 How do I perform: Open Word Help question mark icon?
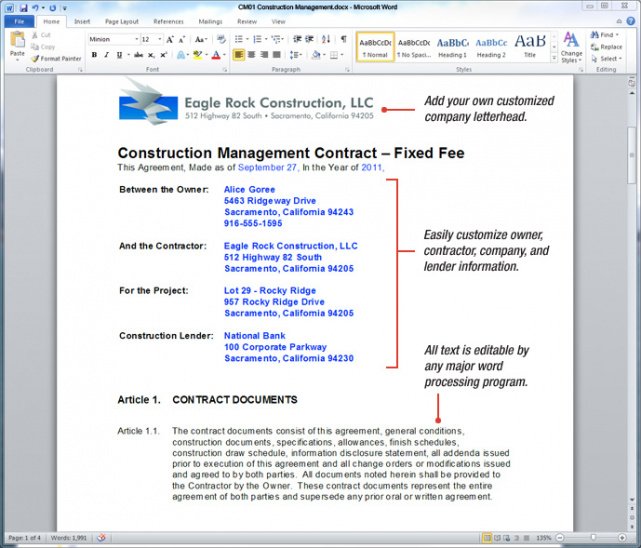631,21
